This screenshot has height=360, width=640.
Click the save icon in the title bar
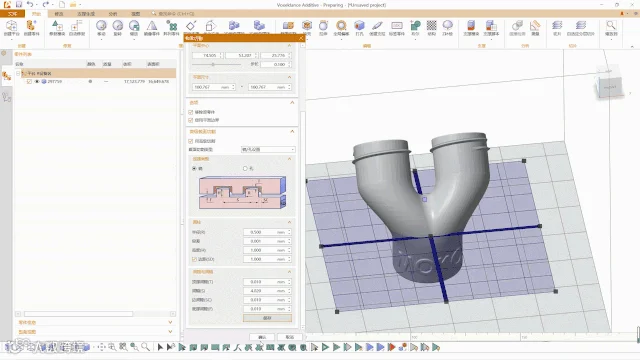[19, 4]
